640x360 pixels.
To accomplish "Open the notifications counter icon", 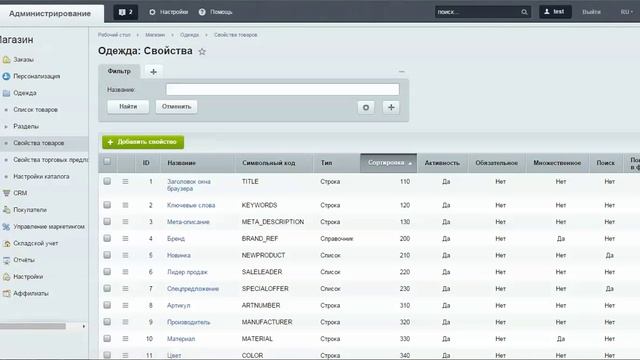I will point(125,12).
